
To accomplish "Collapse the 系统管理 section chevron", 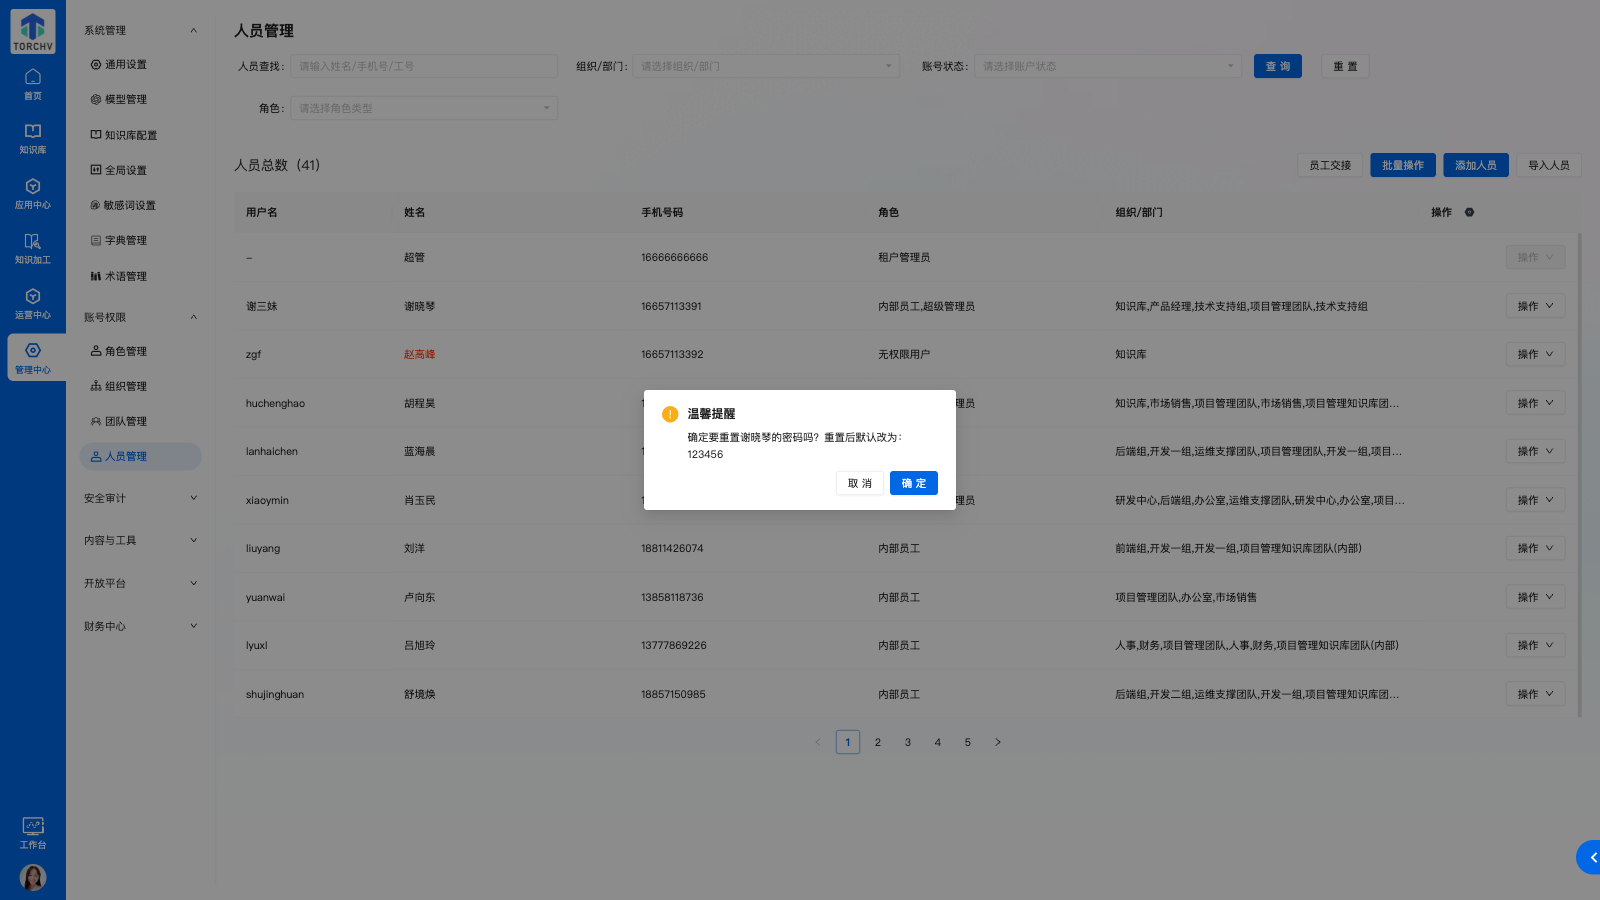I will pos(193,30).
